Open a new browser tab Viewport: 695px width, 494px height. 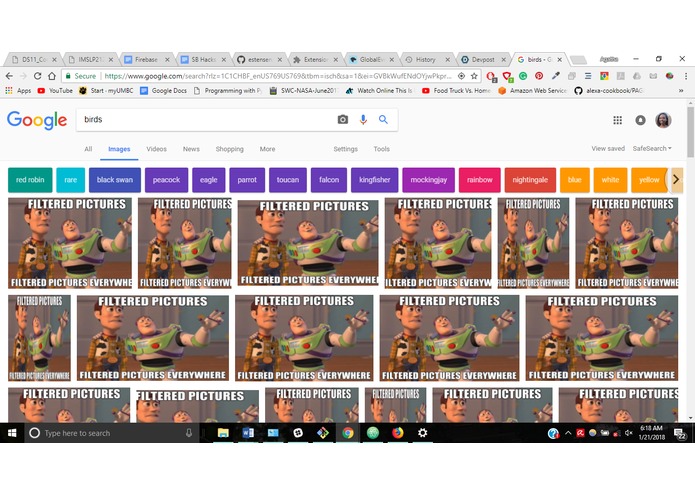578,60
